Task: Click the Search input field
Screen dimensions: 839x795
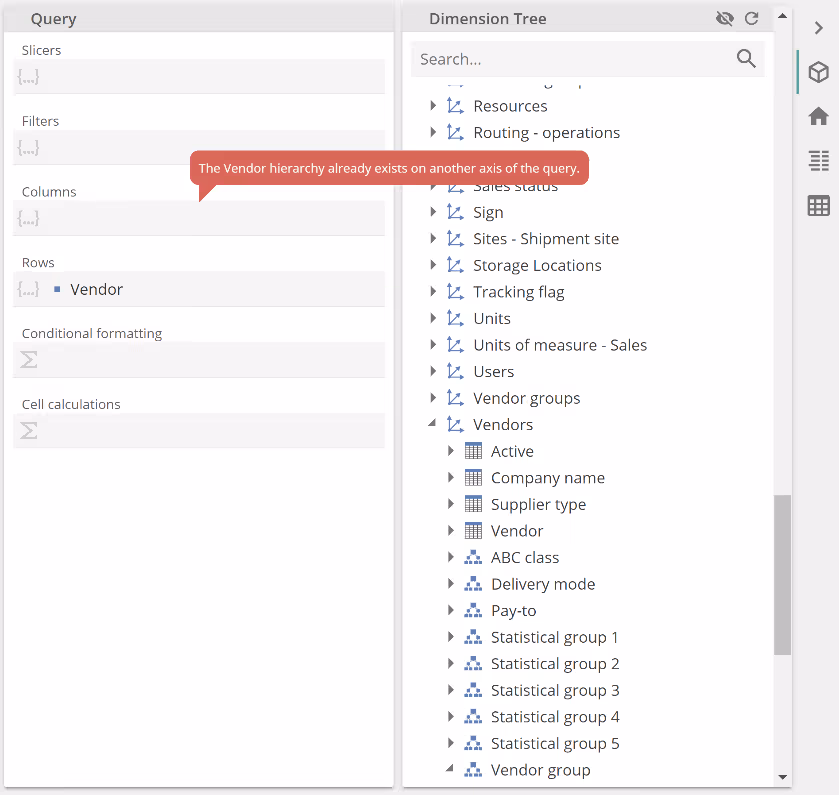Action: pyautogui.click(x=572, y=59)
